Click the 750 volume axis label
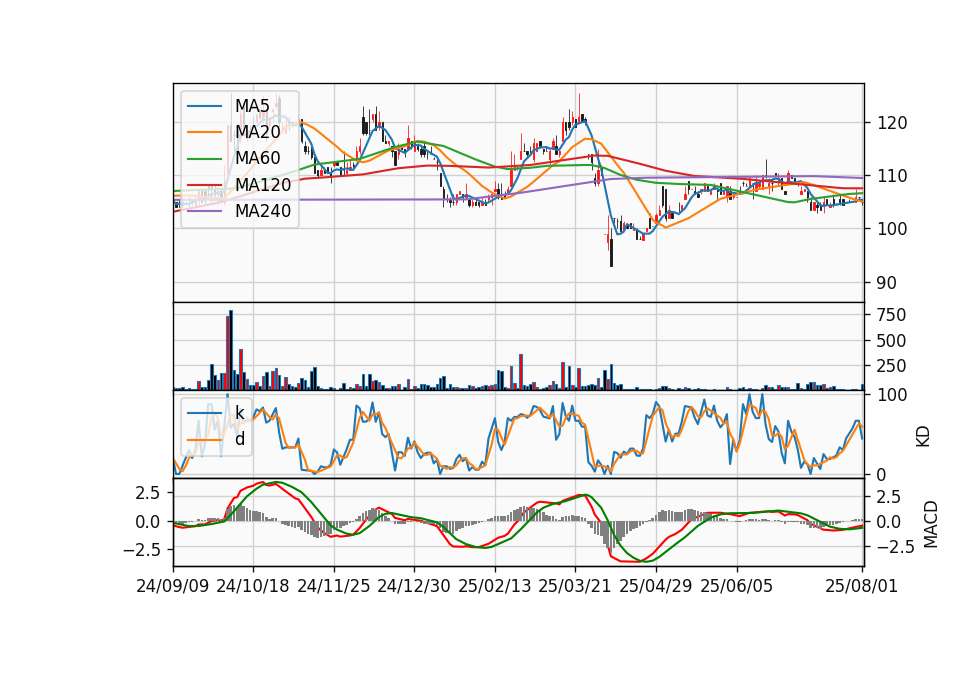 tap(891, 315)
